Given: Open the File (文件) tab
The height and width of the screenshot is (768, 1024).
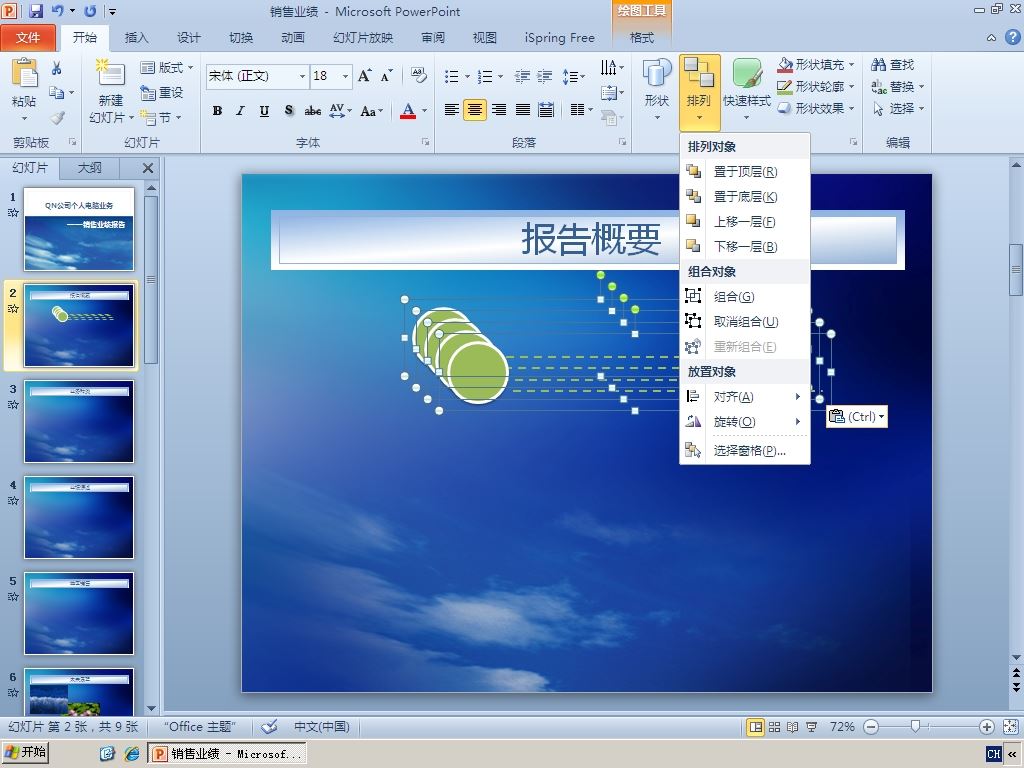Looking at the screenshot, I should click(28, 38).
